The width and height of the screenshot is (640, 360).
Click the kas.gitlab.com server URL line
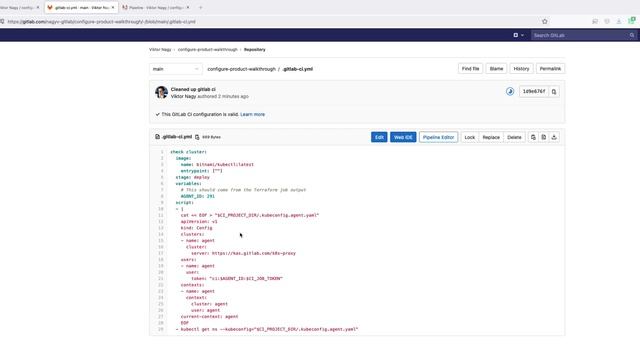(243, 253)
